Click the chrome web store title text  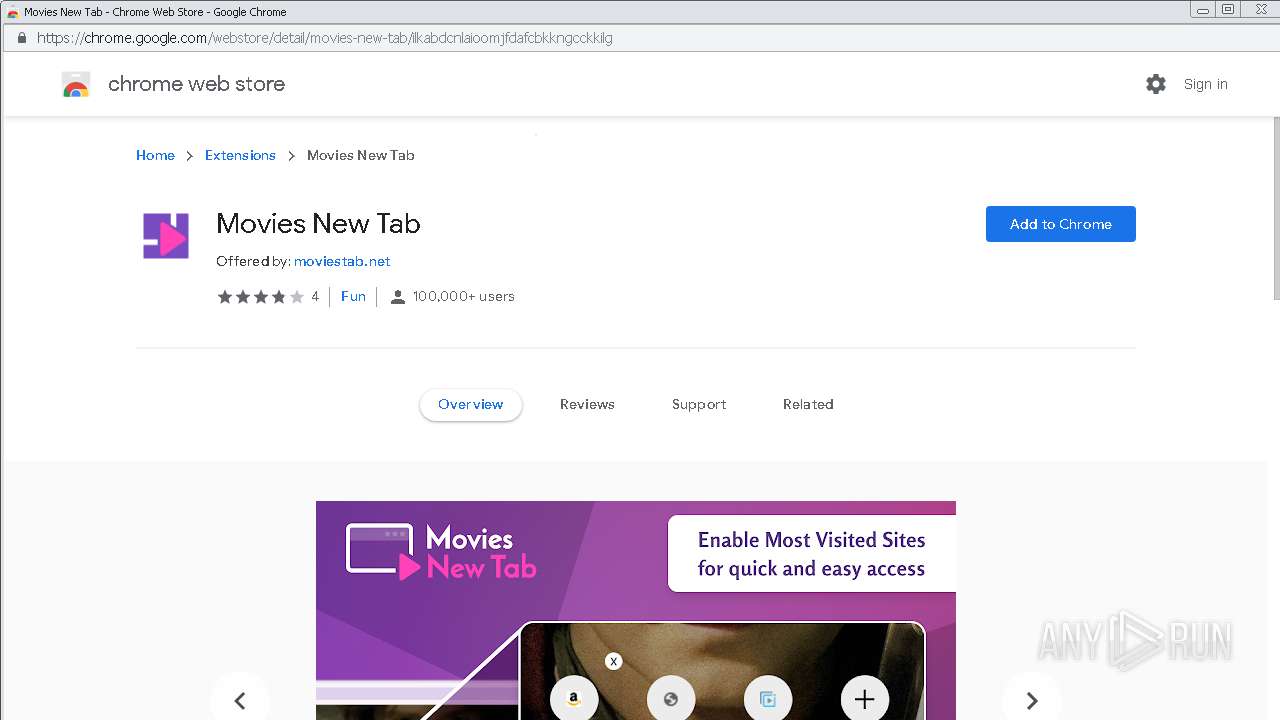click(x=196, y=84)
